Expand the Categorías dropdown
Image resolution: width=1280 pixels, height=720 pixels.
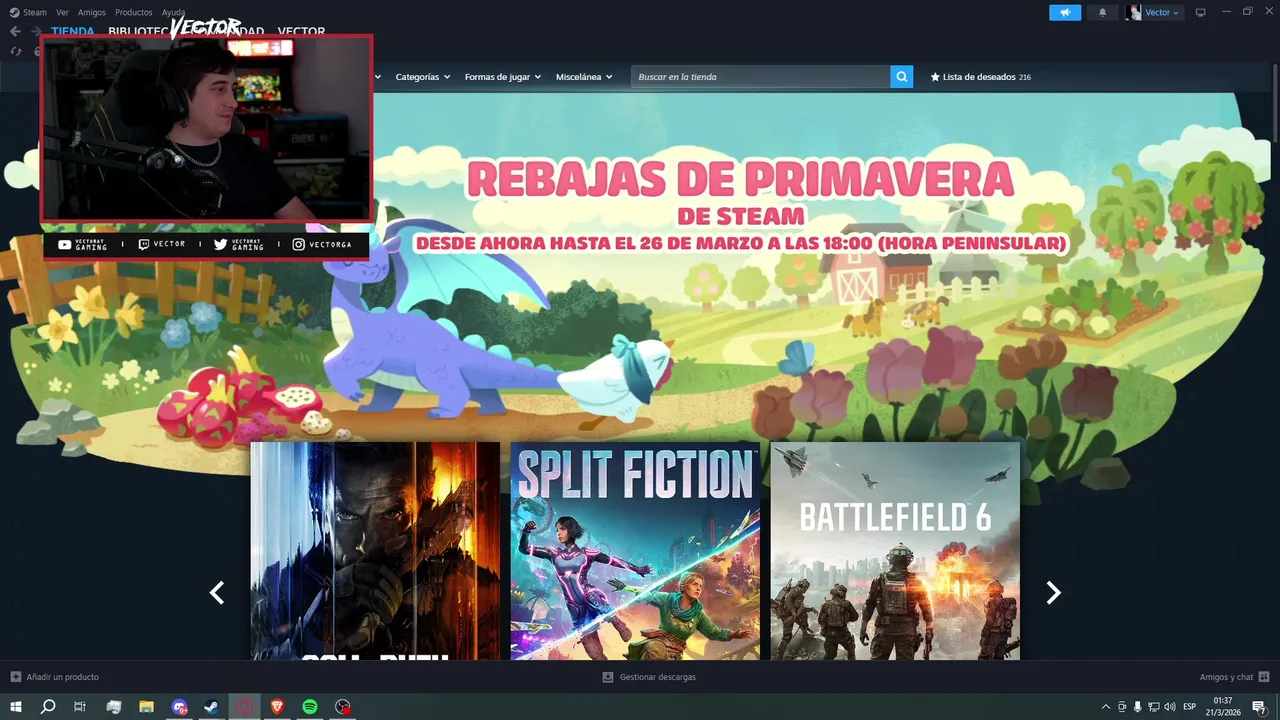coord(422,77)
